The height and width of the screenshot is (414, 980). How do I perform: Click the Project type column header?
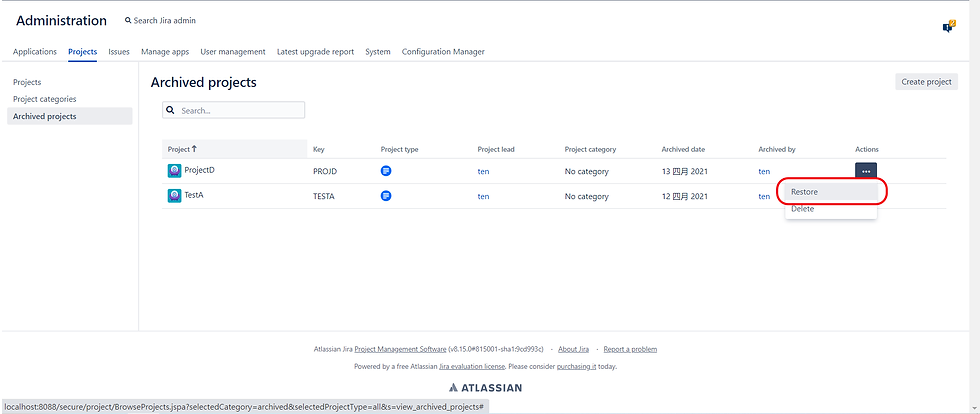(x=399, y=149)
